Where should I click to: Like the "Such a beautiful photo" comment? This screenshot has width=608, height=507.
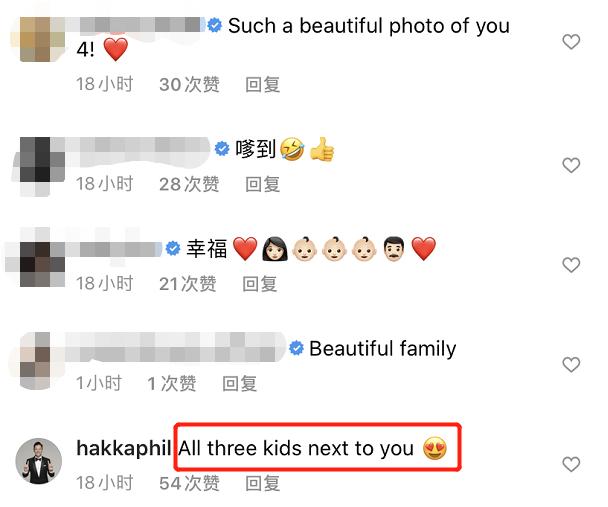571,42
